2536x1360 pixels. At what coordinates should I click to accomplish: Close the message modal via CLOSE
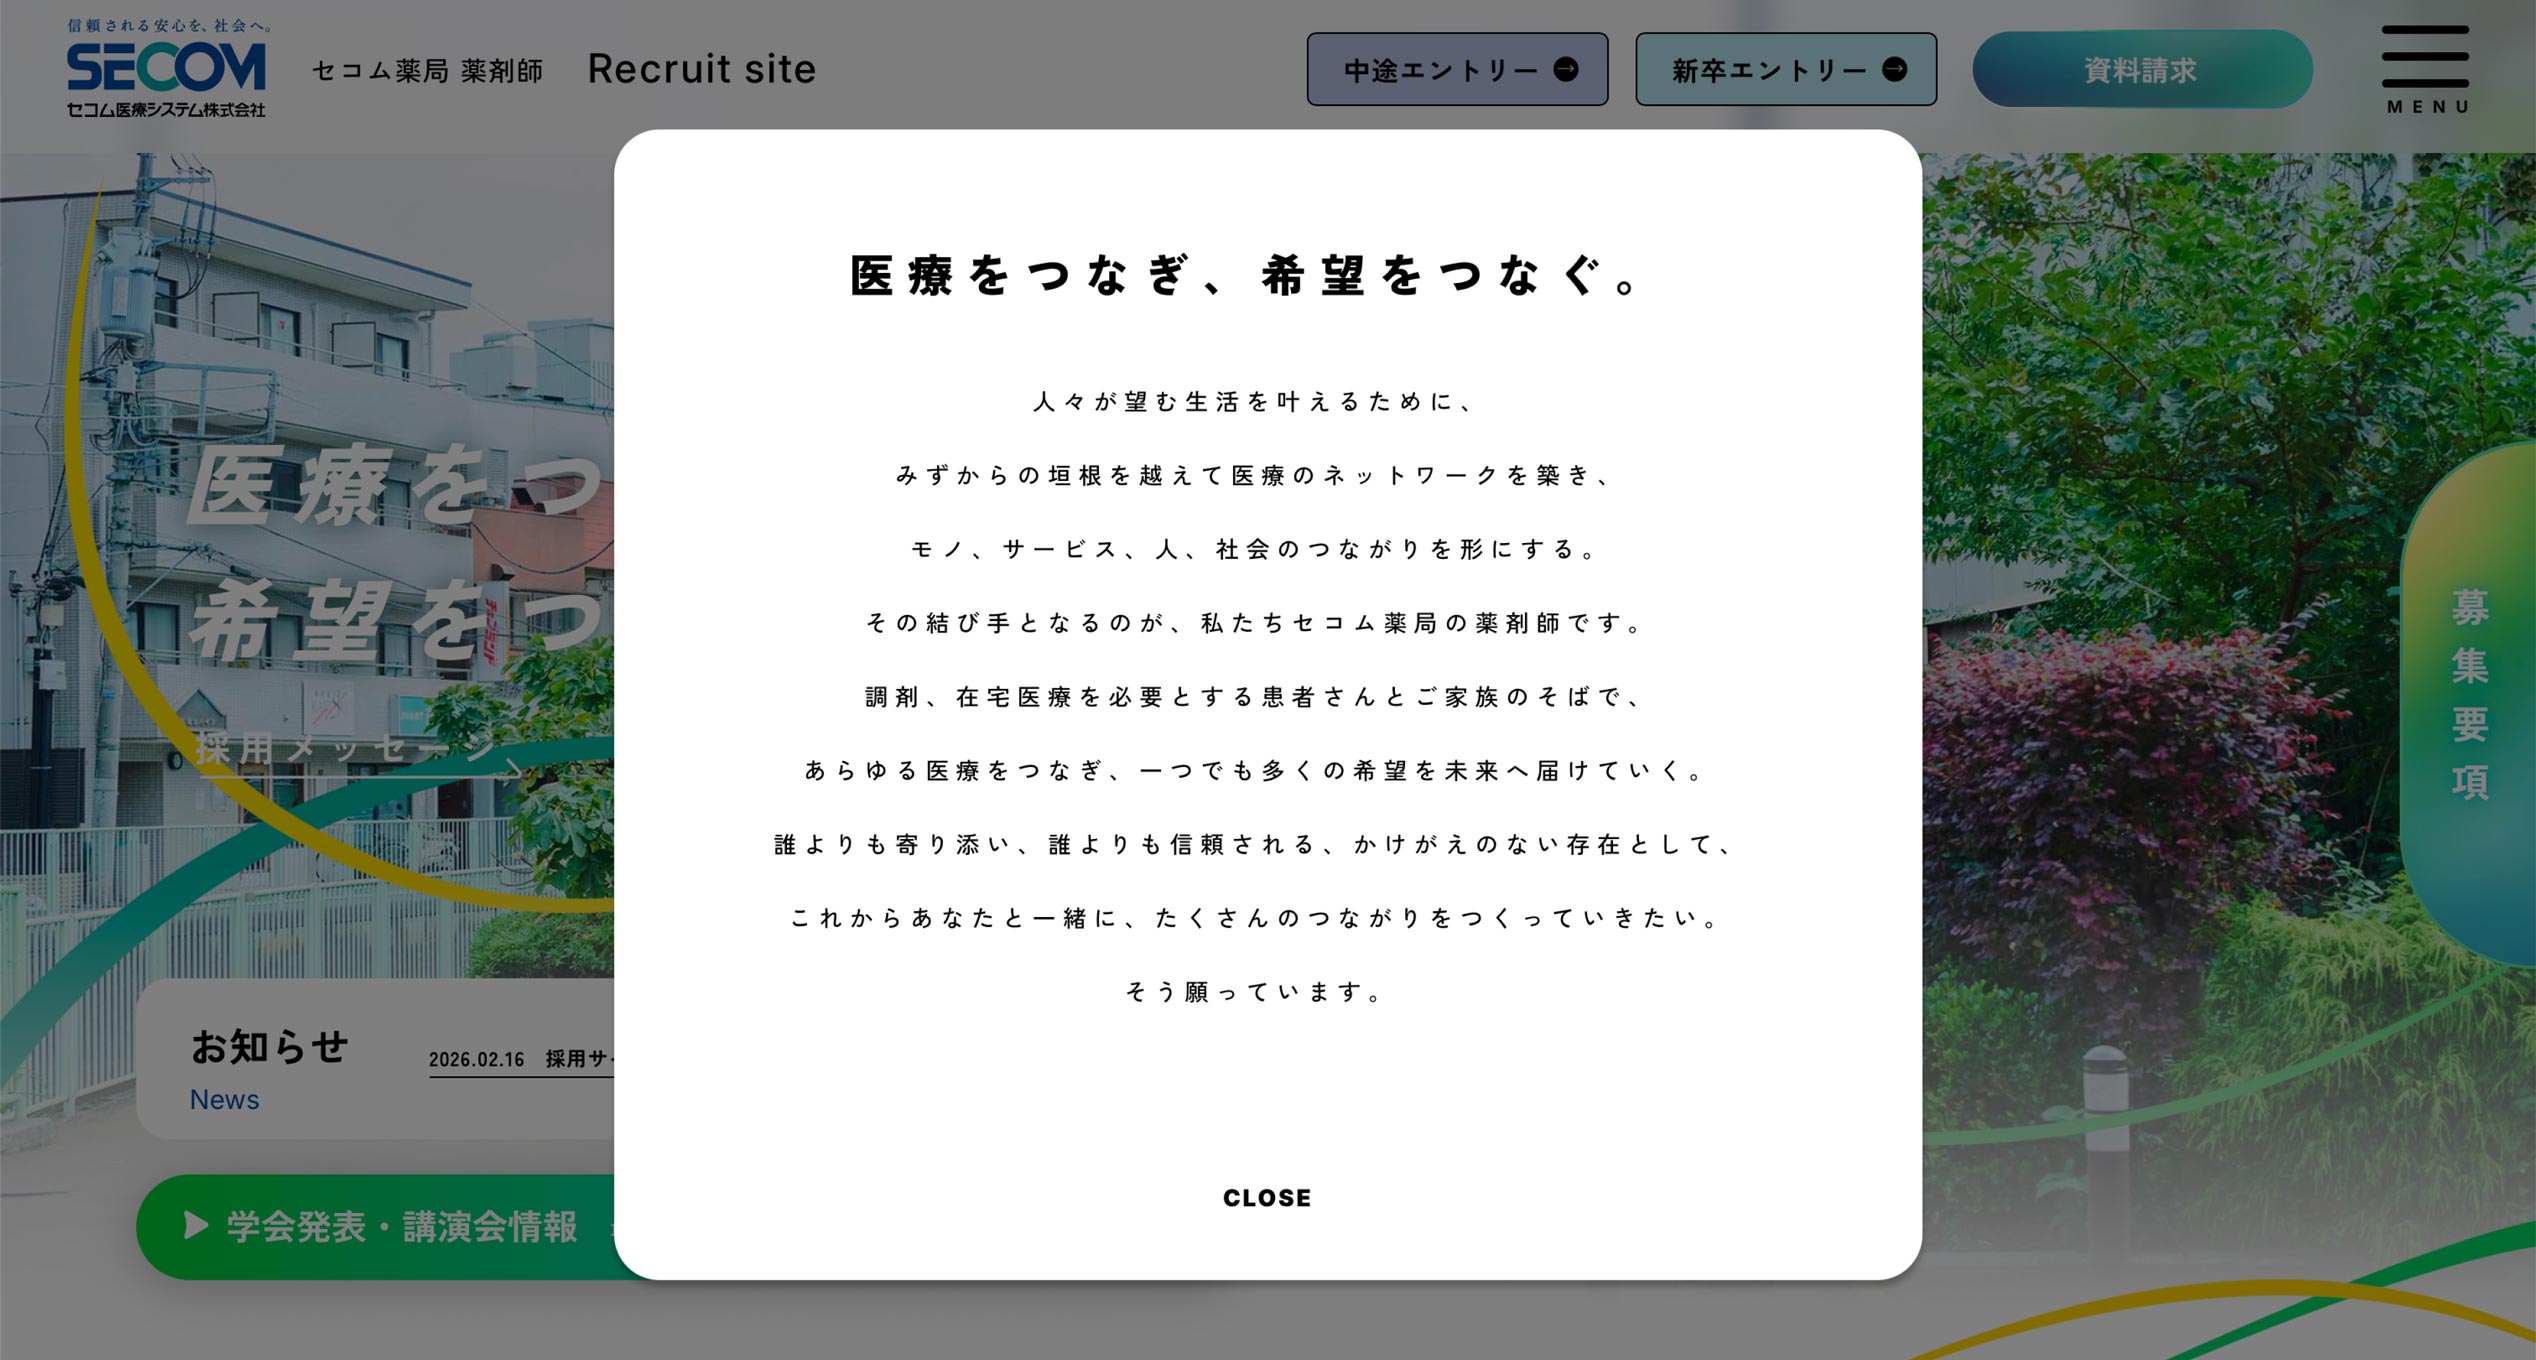[1267, 1197]
